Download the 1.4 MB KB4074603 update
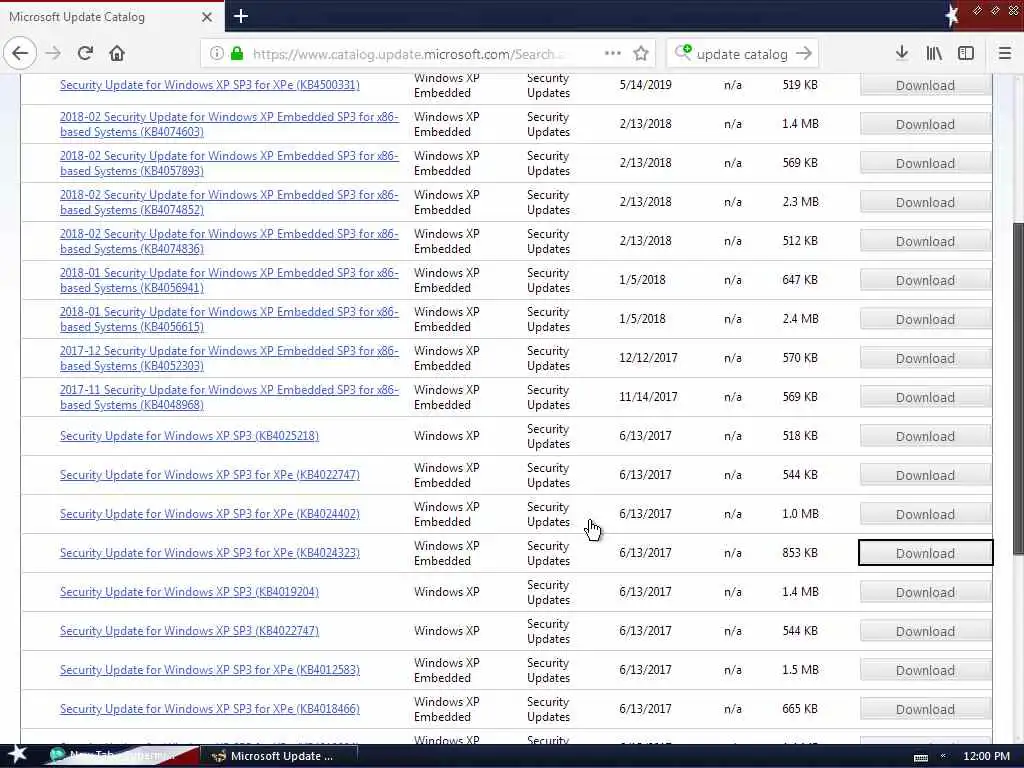This screenshot has width=1024, height=768. (925, 124)
